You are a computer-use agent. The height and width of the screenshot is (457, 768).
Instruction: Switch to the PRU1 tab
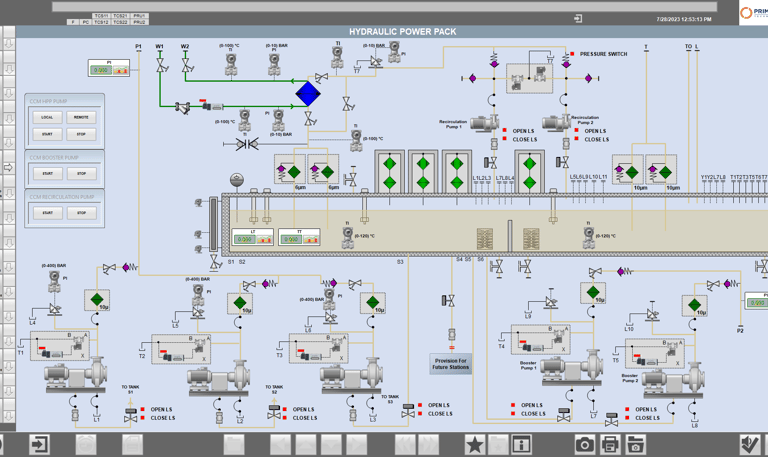(x=140, y=16)
